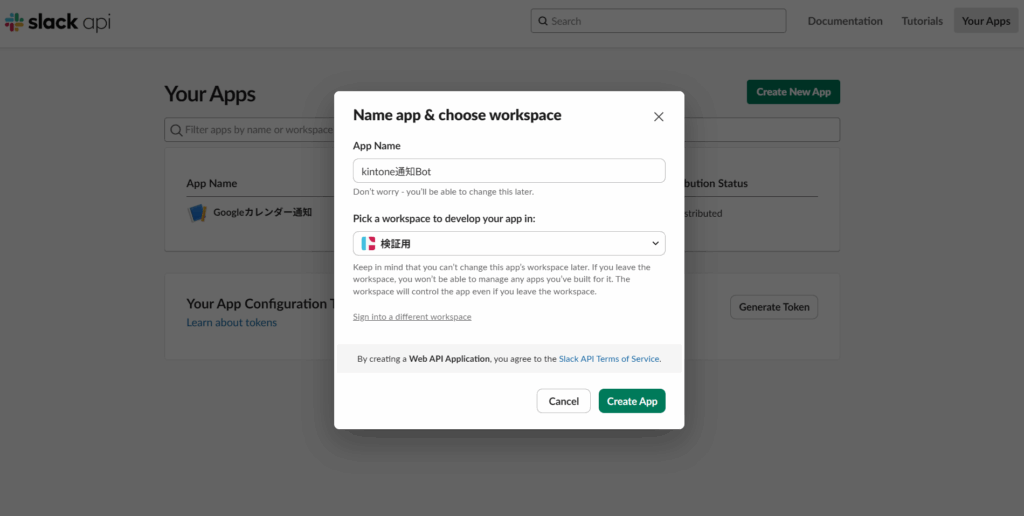Open the Tutorials menu

coord(922,21)
